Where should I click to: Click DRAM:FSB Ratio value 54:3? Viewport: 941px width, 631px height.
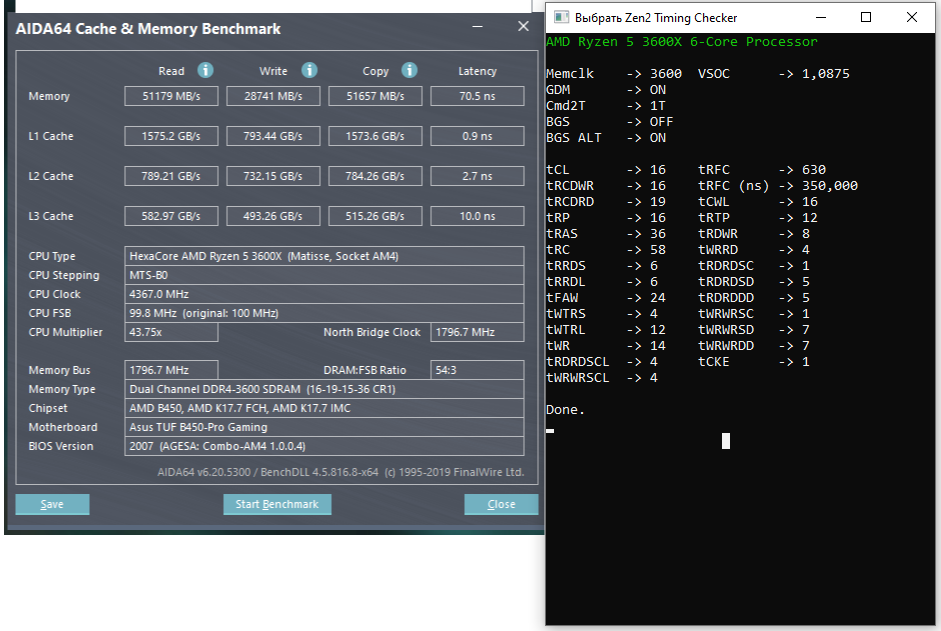[477, 370]
